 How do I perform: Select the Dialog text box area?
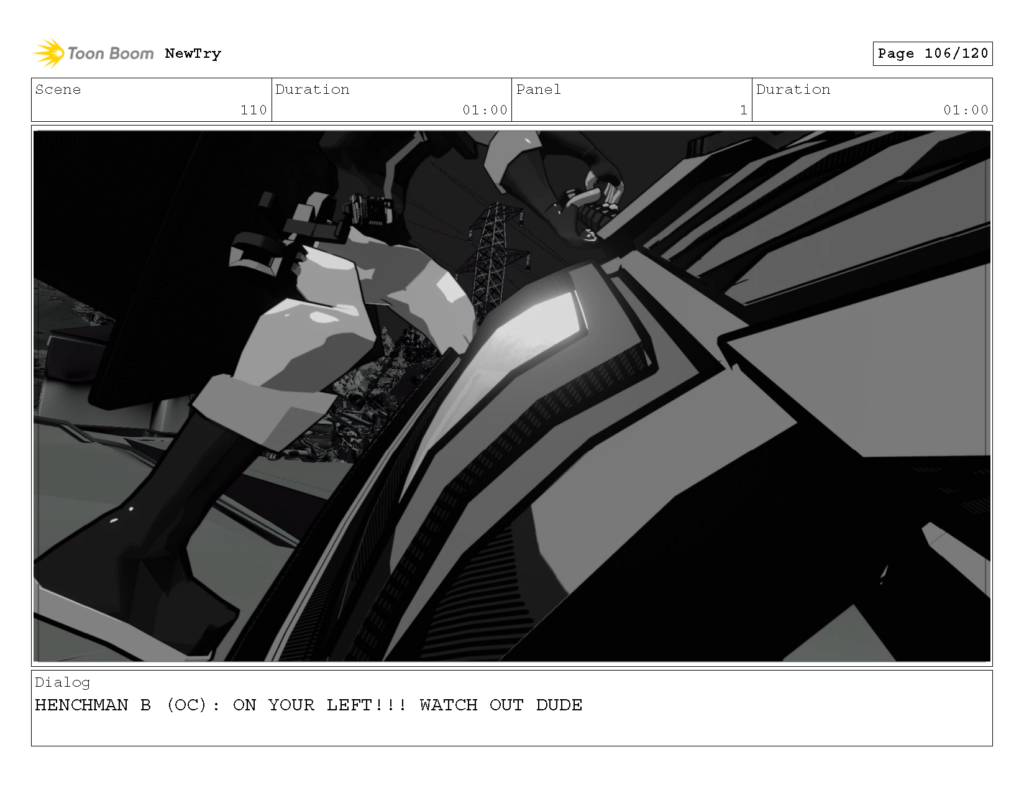(x=512, y=707)
